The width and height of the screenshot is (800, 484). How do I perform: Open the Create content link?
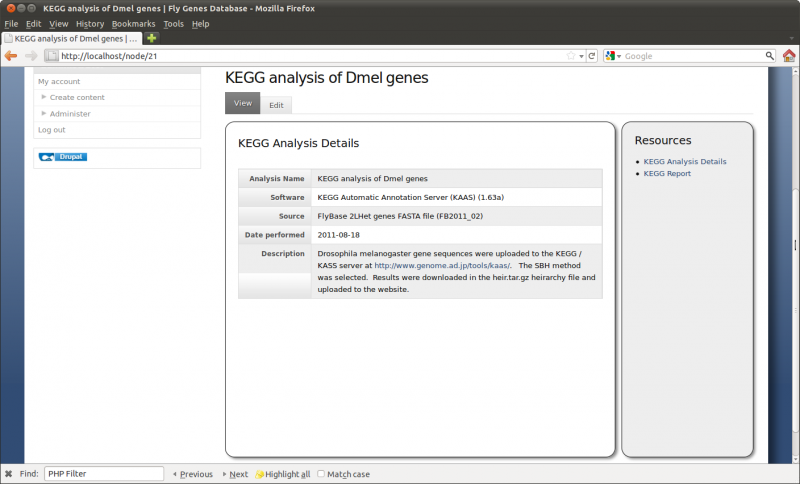[x=77, y=97]
